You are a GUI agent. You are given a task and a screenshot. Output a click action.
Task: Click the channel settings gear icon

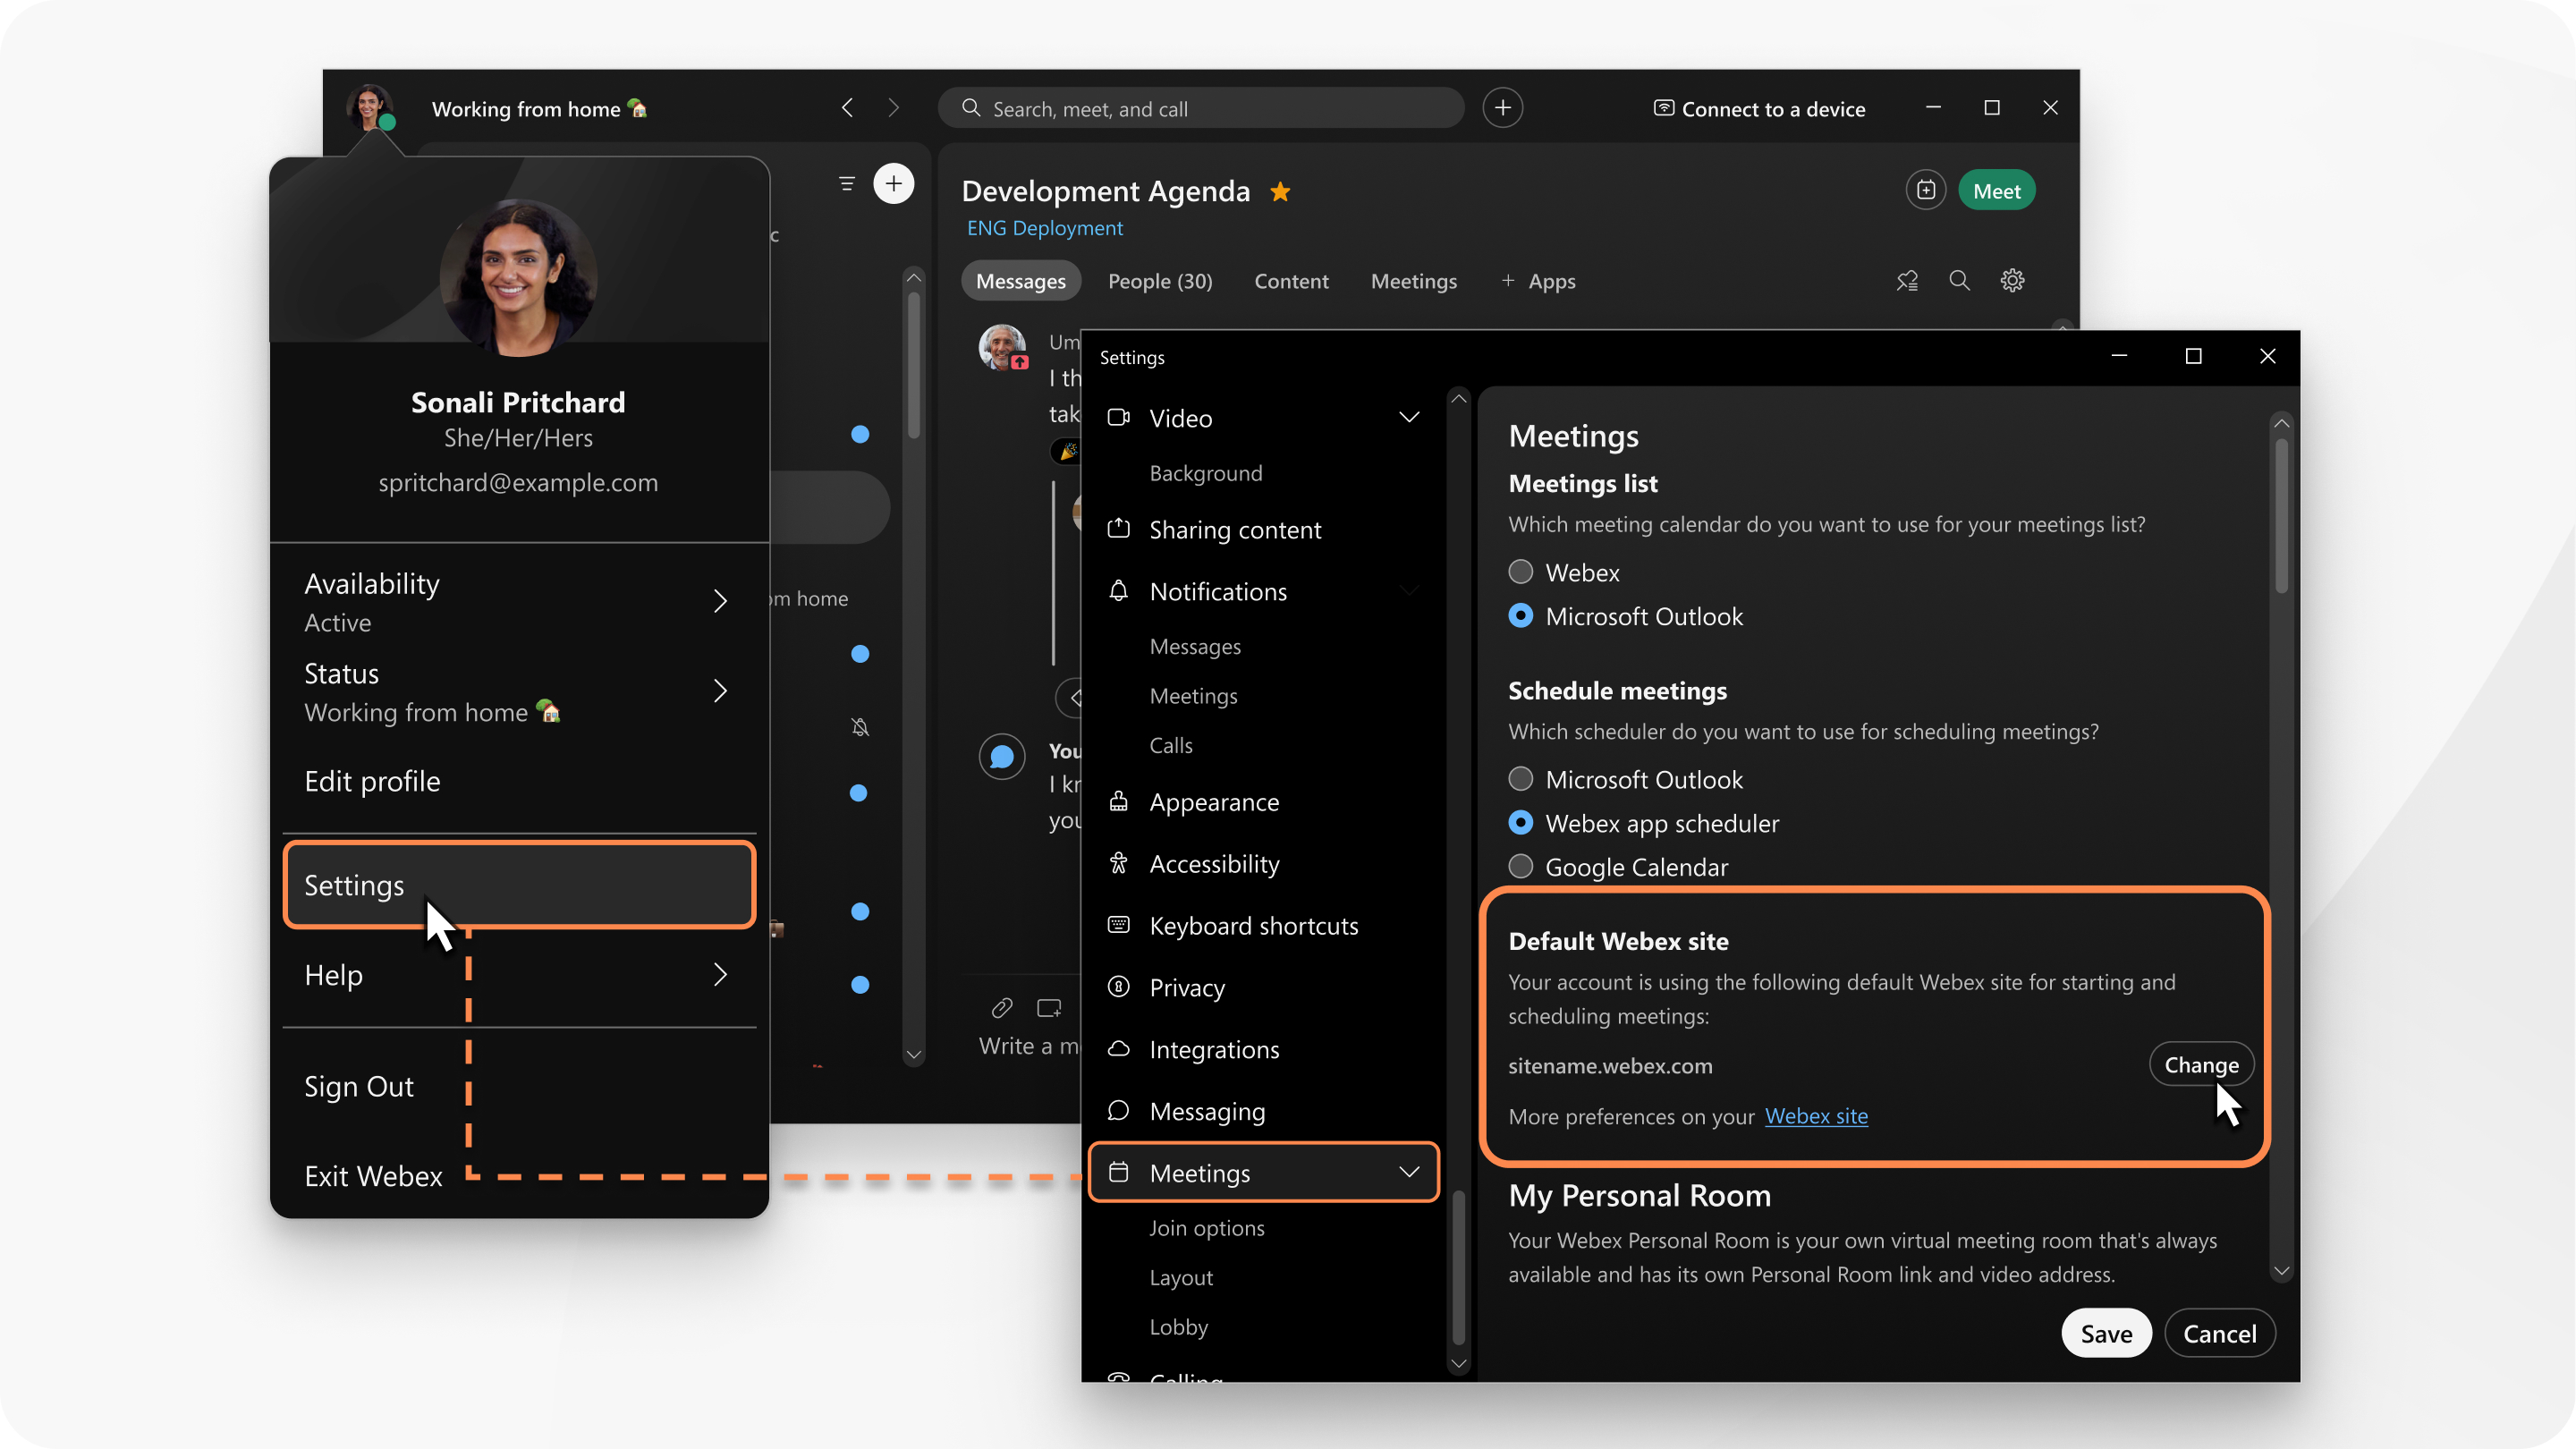point(2013,282)
